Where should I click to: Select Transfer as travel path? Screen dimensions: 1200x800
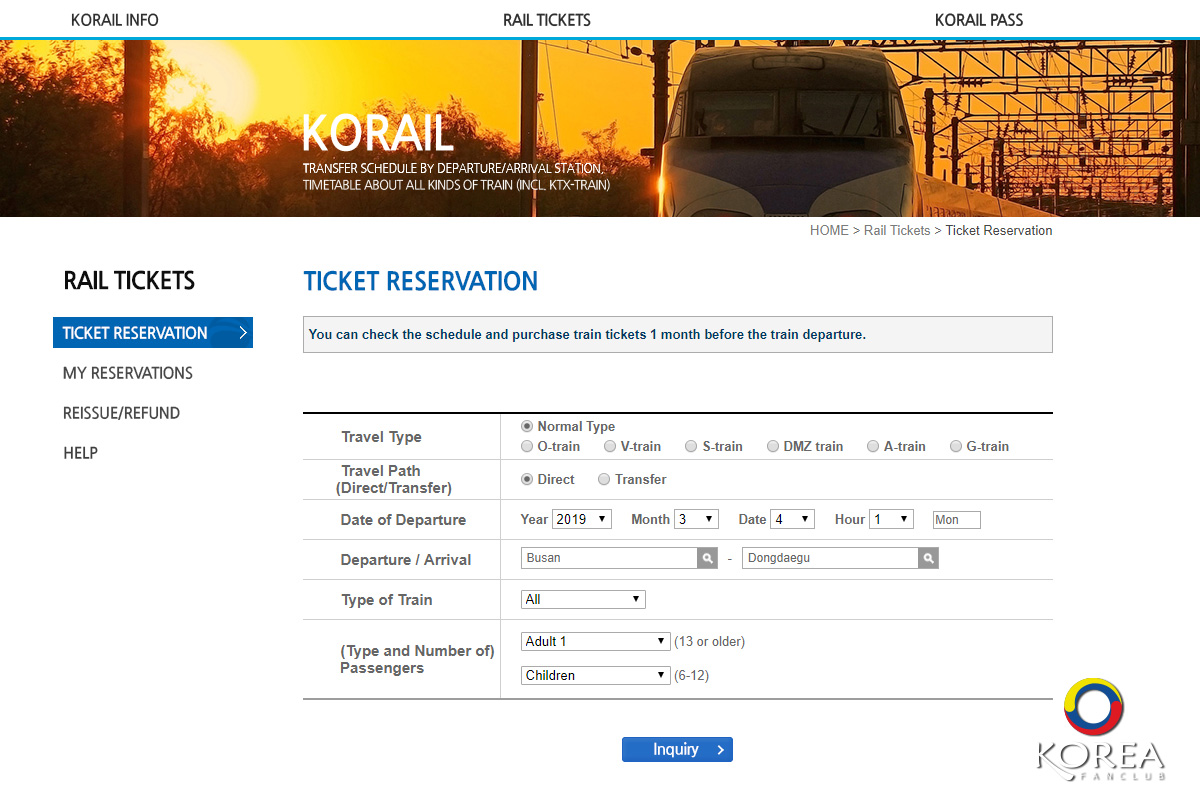pyautogui.click(x=604, y=480)
